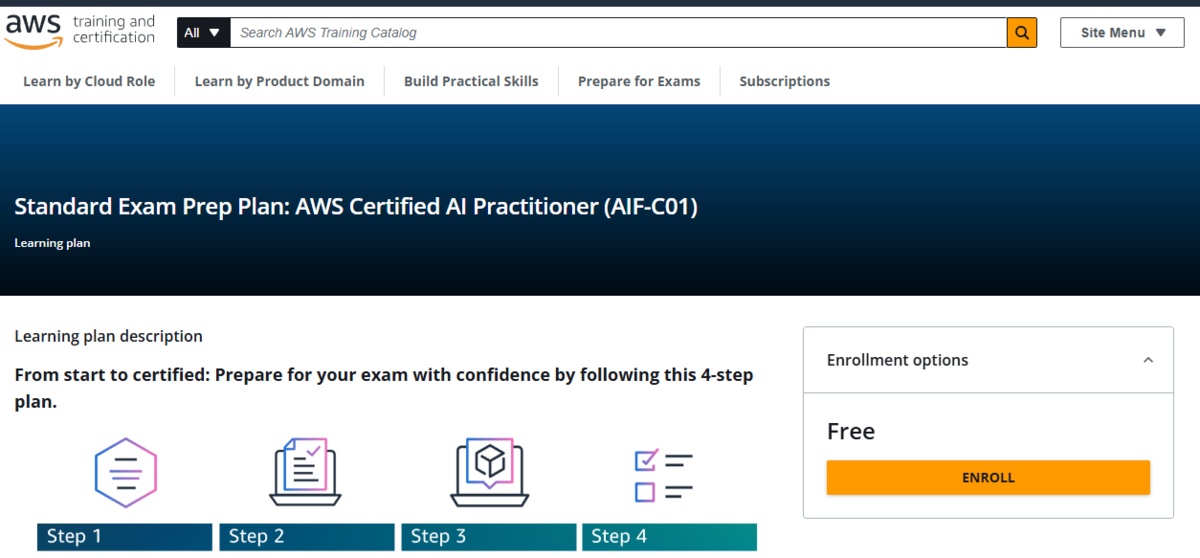
Task: Select the Step 4 banner label
Action: click(670, 537)
